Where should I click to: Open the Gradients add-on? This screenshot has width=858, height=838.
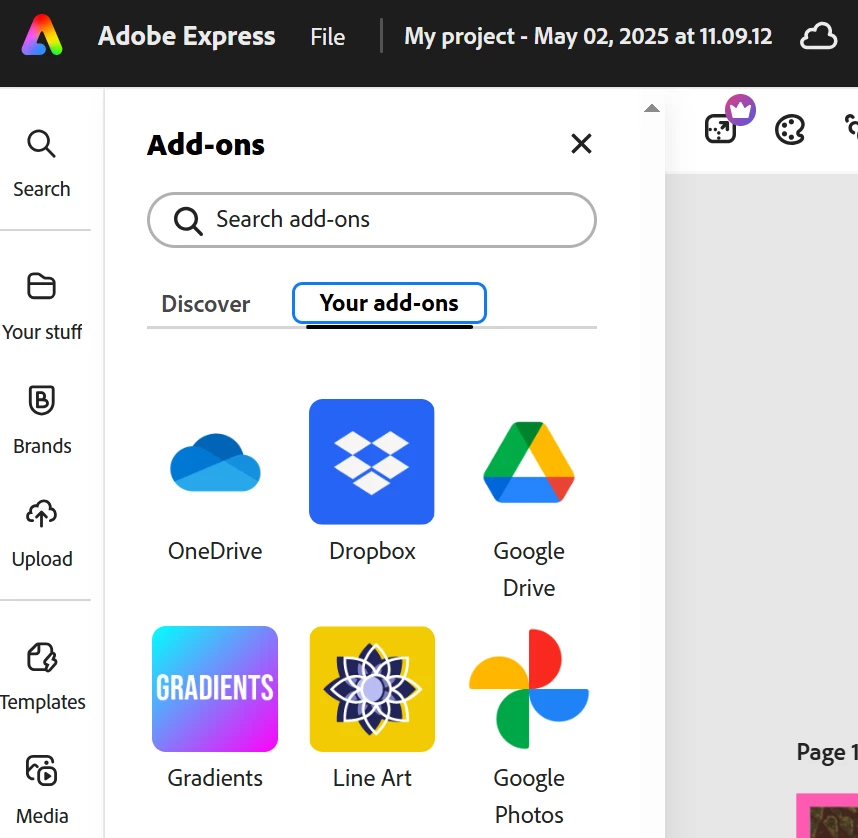(215, 708)
